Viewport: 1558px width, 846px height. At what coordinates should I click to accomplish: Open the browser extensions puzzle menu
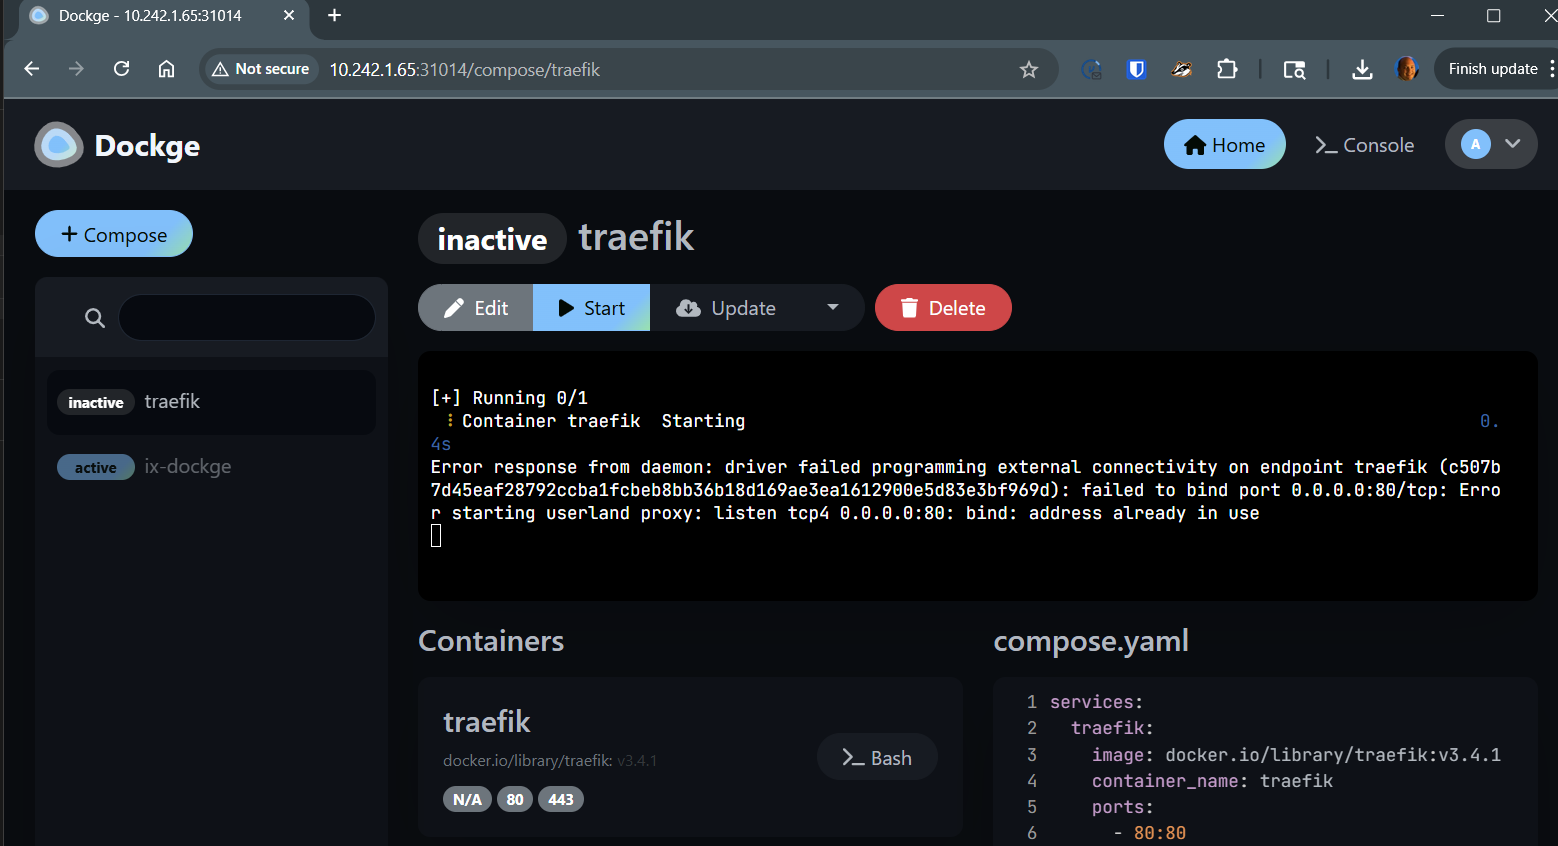pyautogui.click(x=1227, y=69)
